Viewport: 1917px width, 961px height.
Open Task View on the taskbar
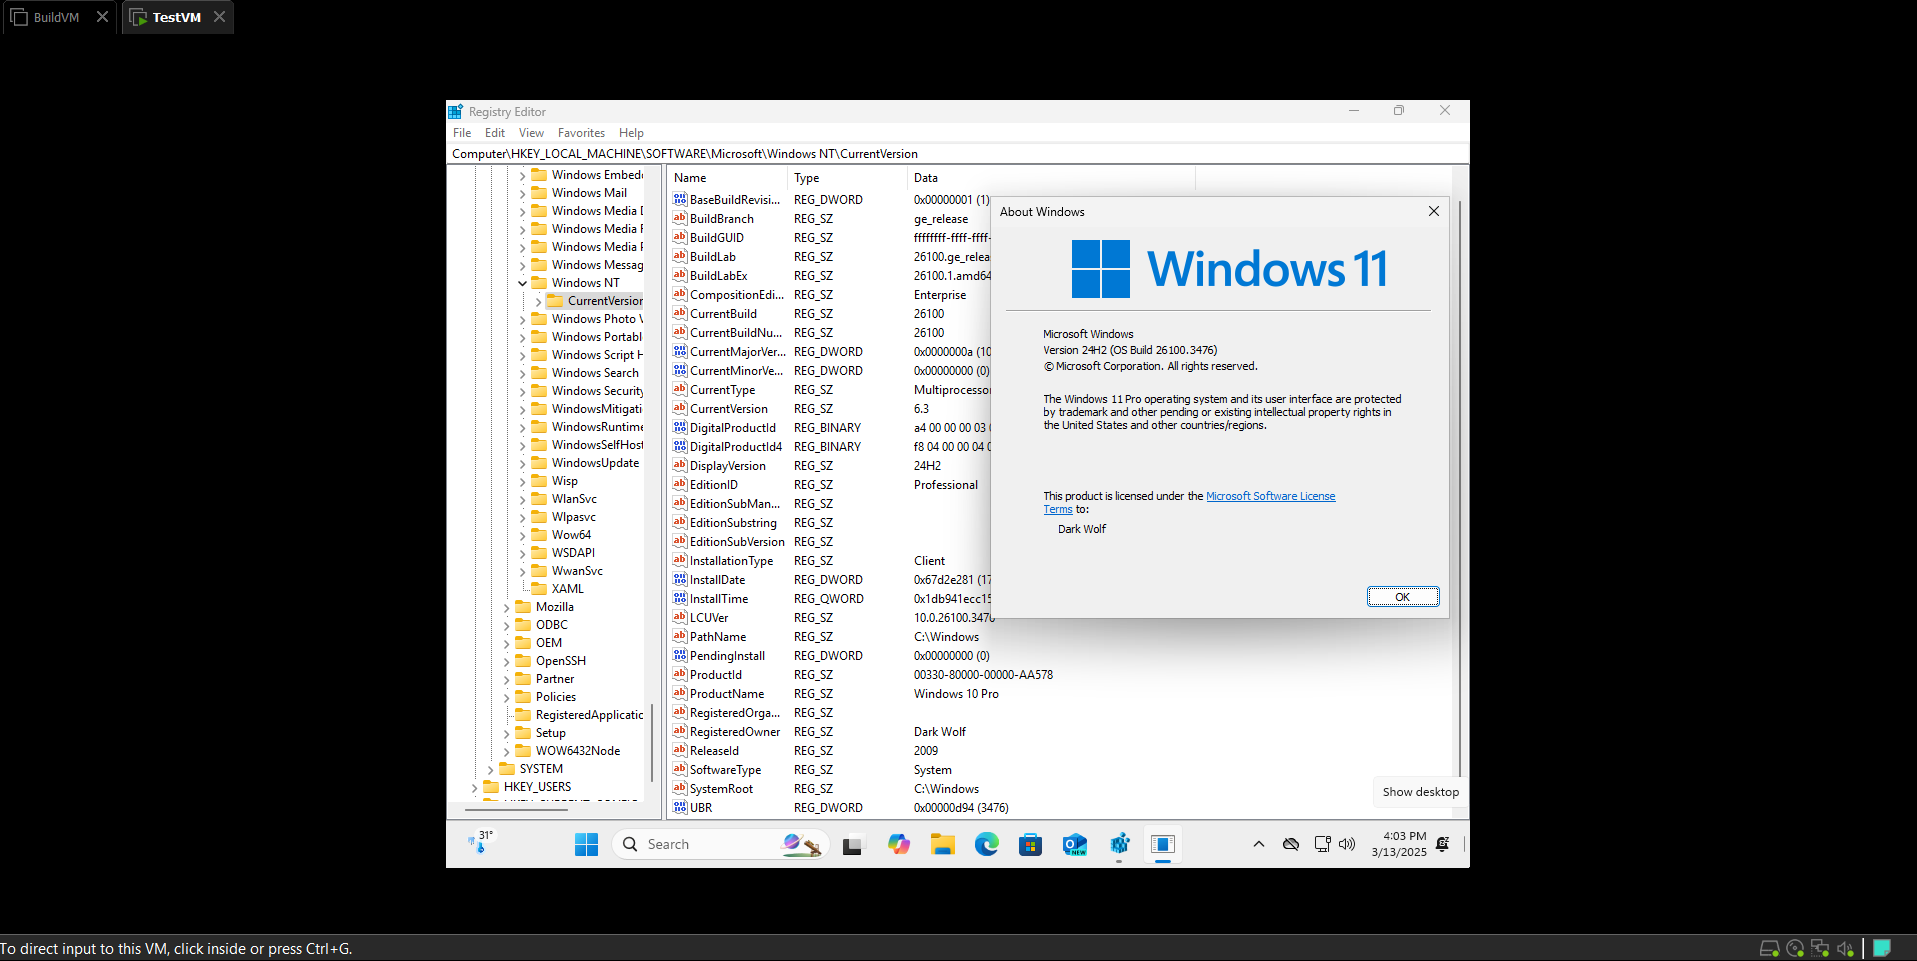point(852,846)
